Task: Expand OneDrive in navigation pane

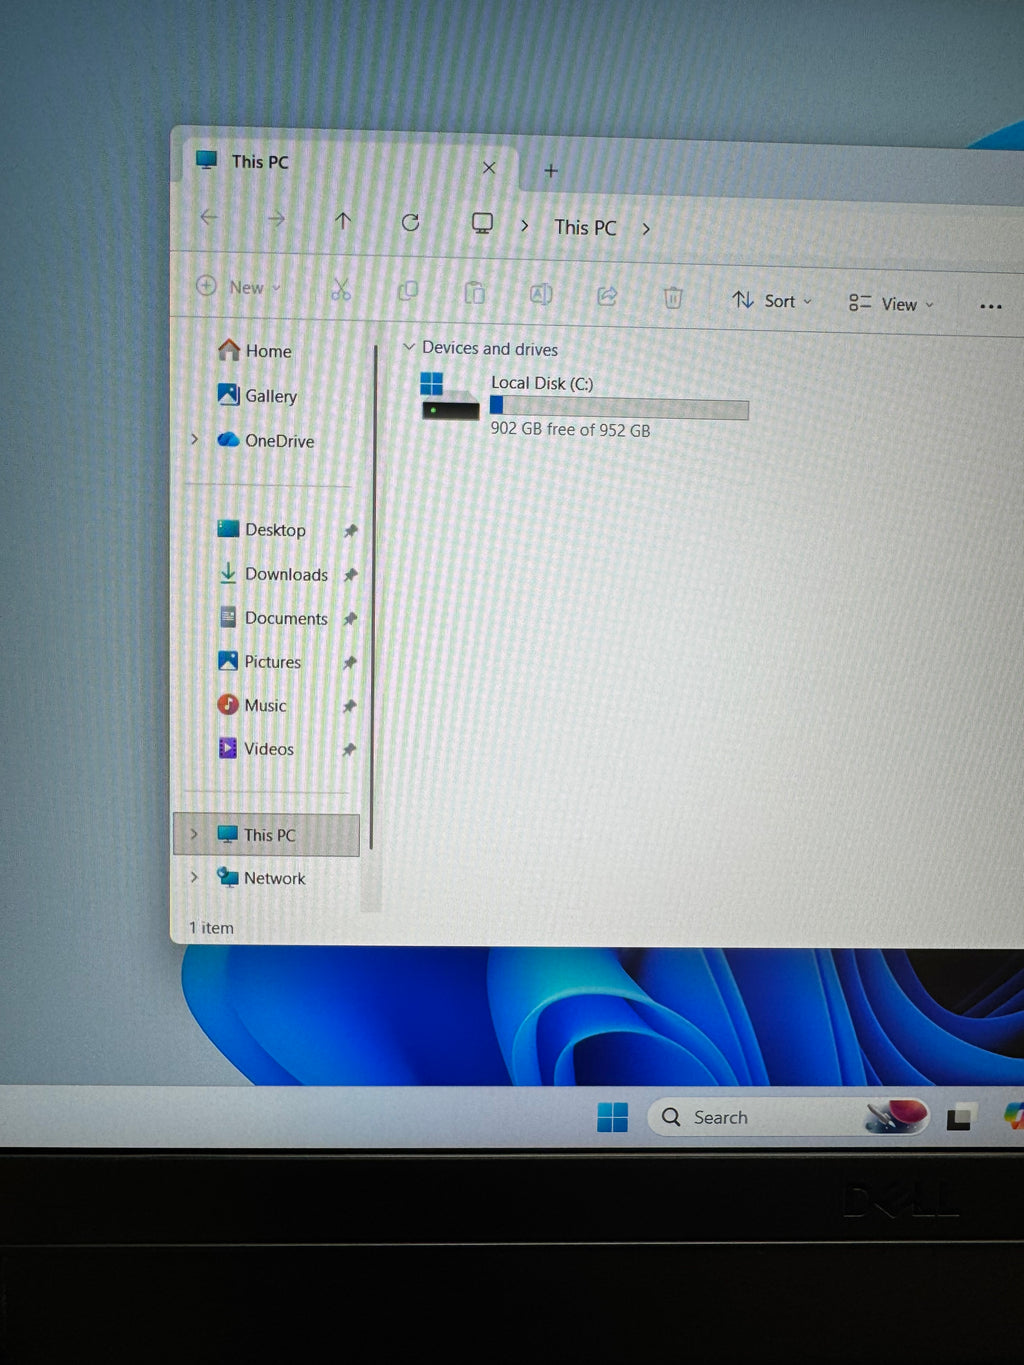Action: coord(195,439)
